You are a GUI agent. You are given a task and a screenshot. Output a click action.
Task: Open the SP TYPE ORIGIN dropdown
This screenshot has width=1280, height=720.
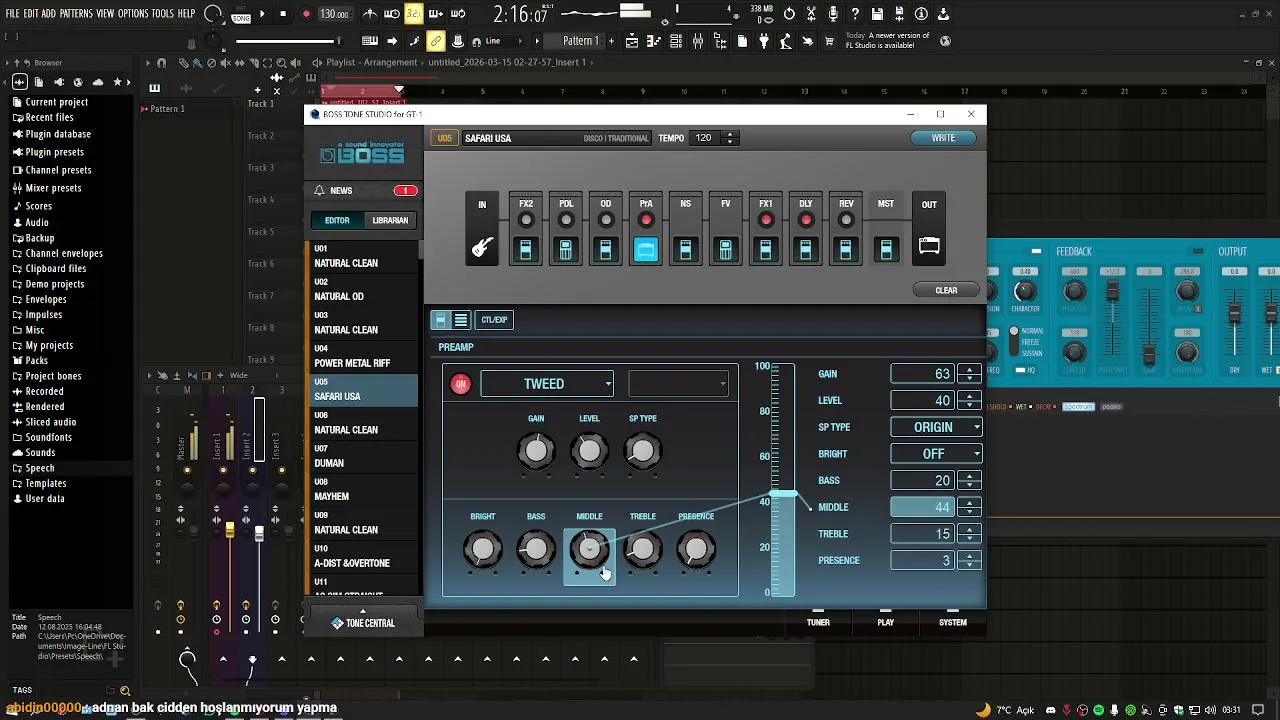[x=936, y=427]
